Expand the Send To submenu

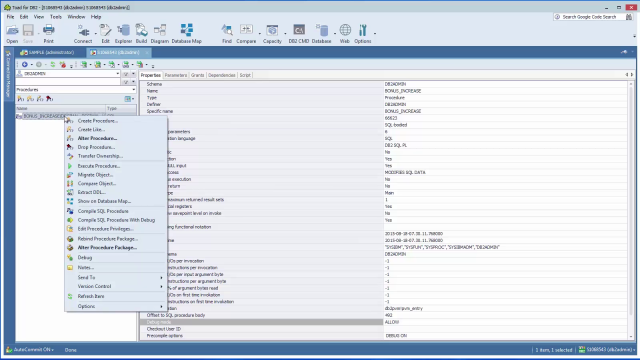[x=116, y=277]
